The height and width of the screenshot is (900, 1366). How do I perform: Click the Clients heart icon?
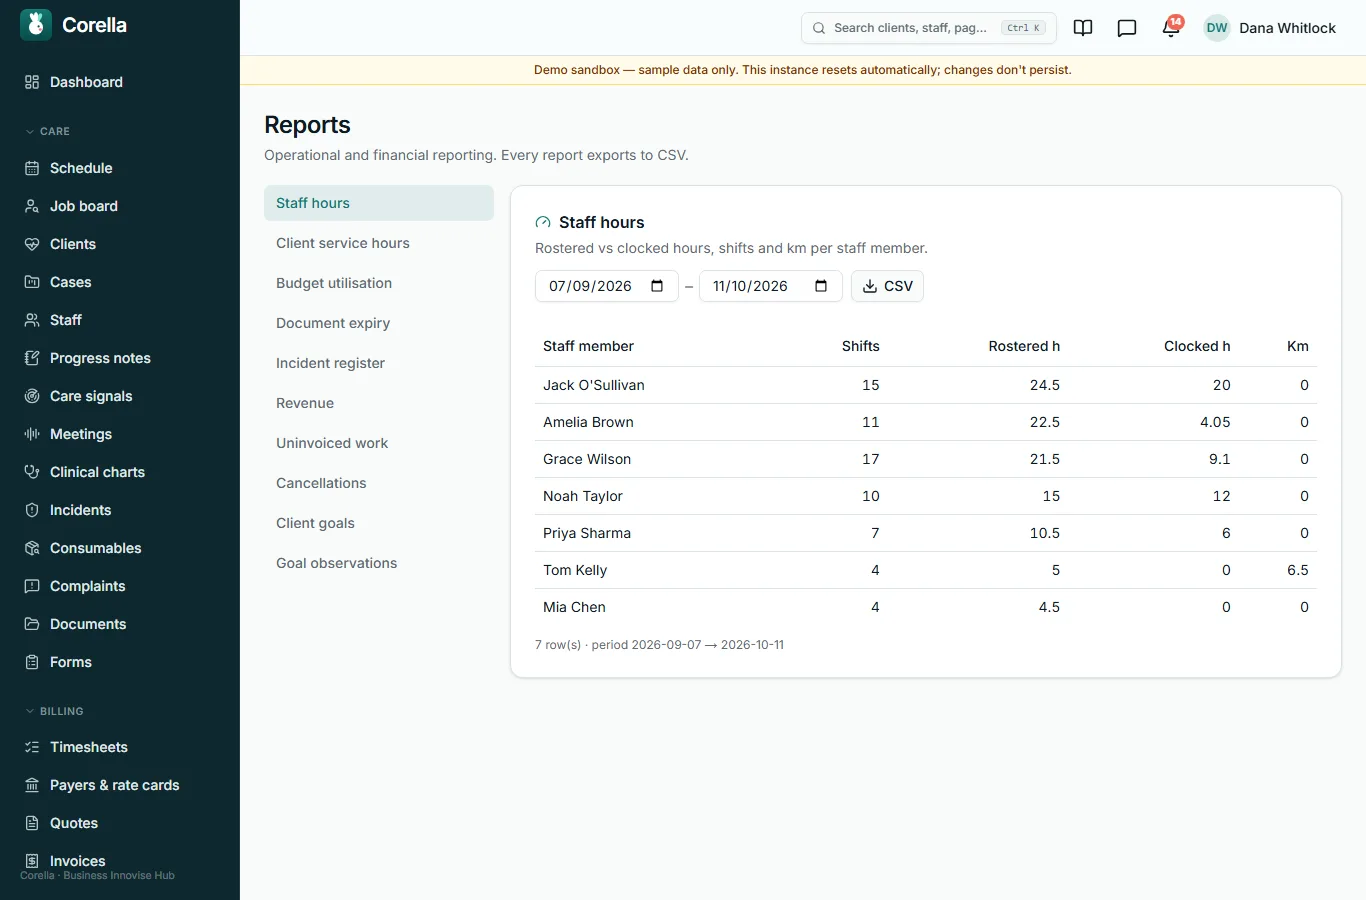coord(32,244)
